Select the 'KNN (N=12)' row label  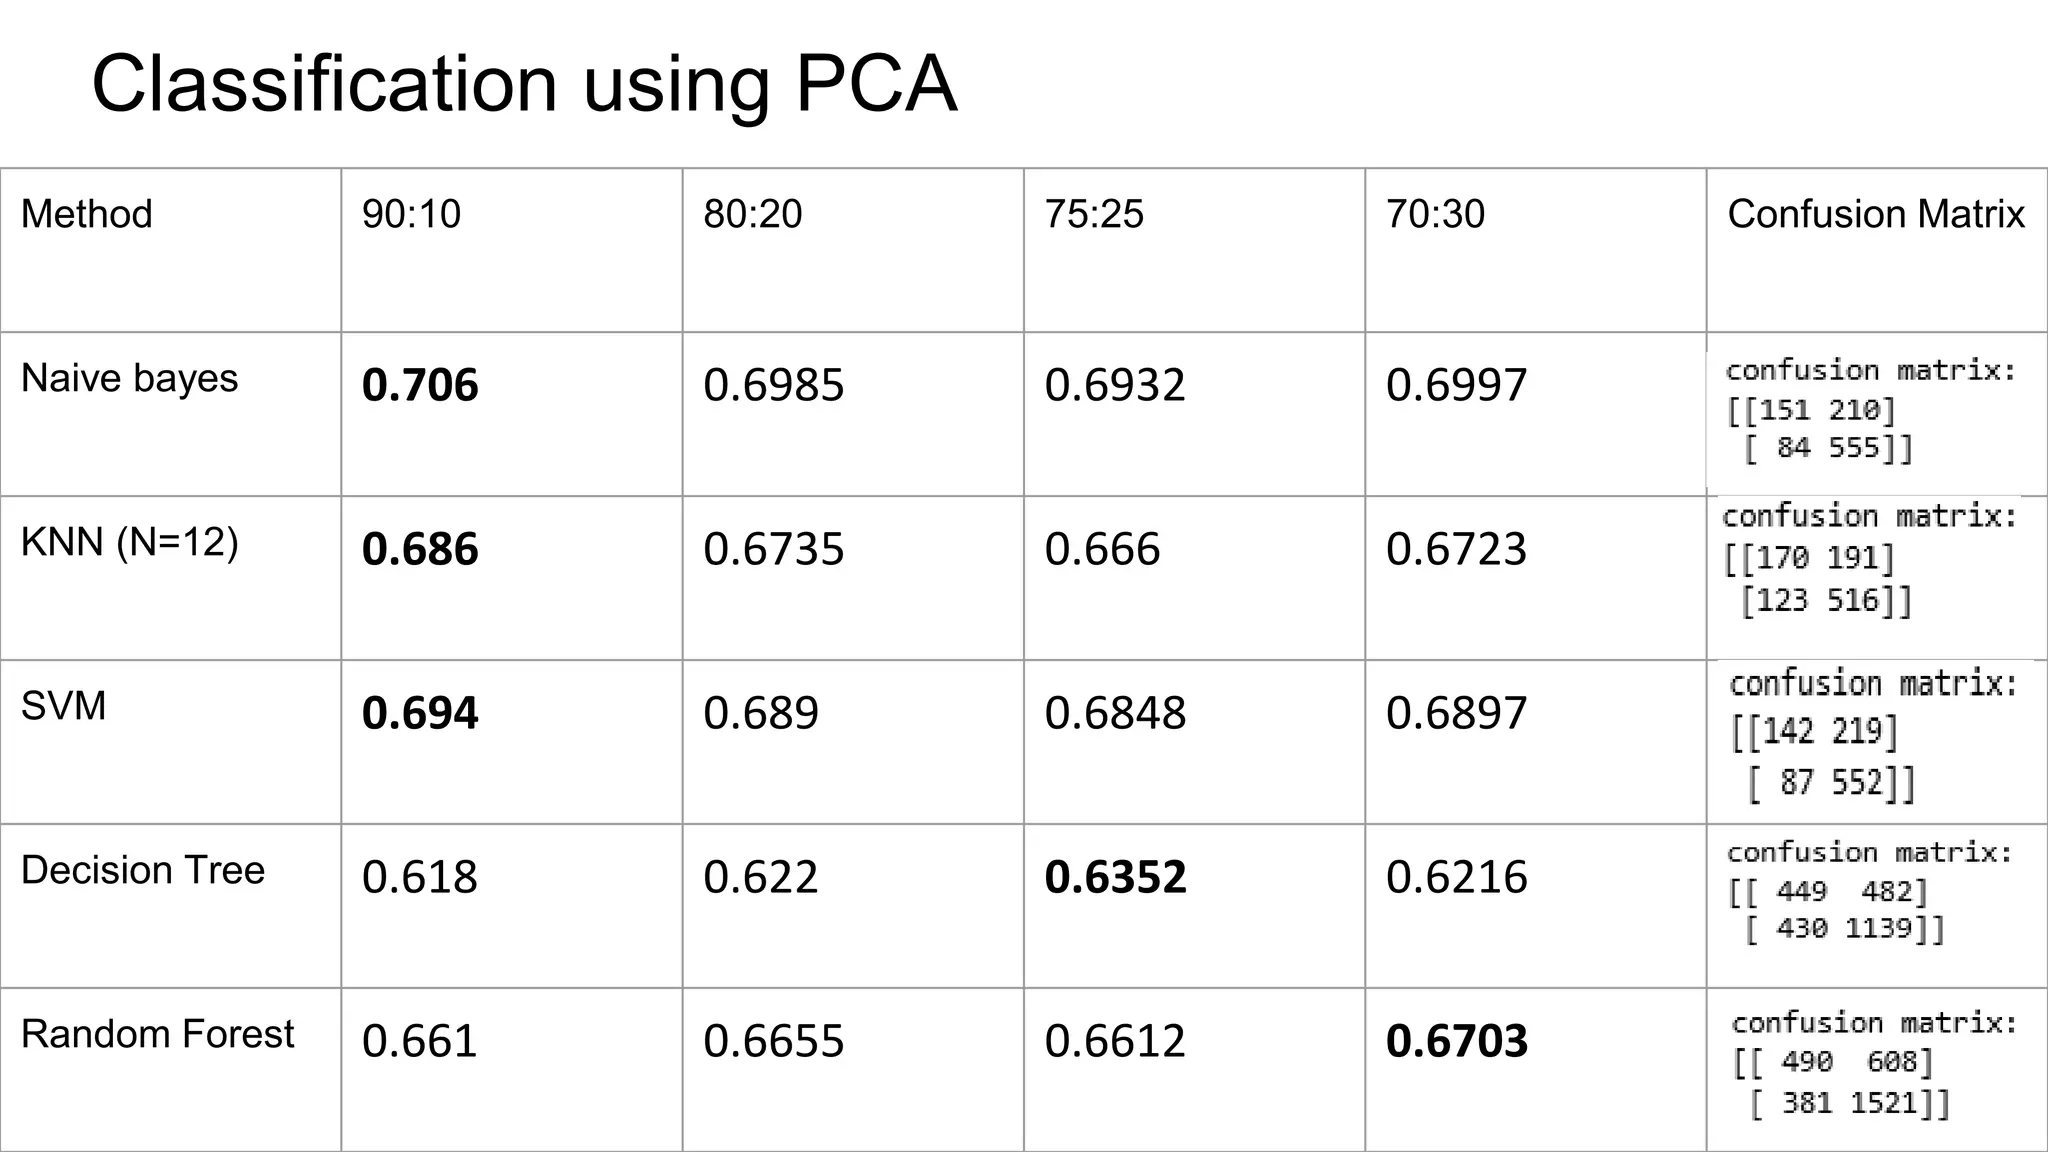tap(129, 542)
